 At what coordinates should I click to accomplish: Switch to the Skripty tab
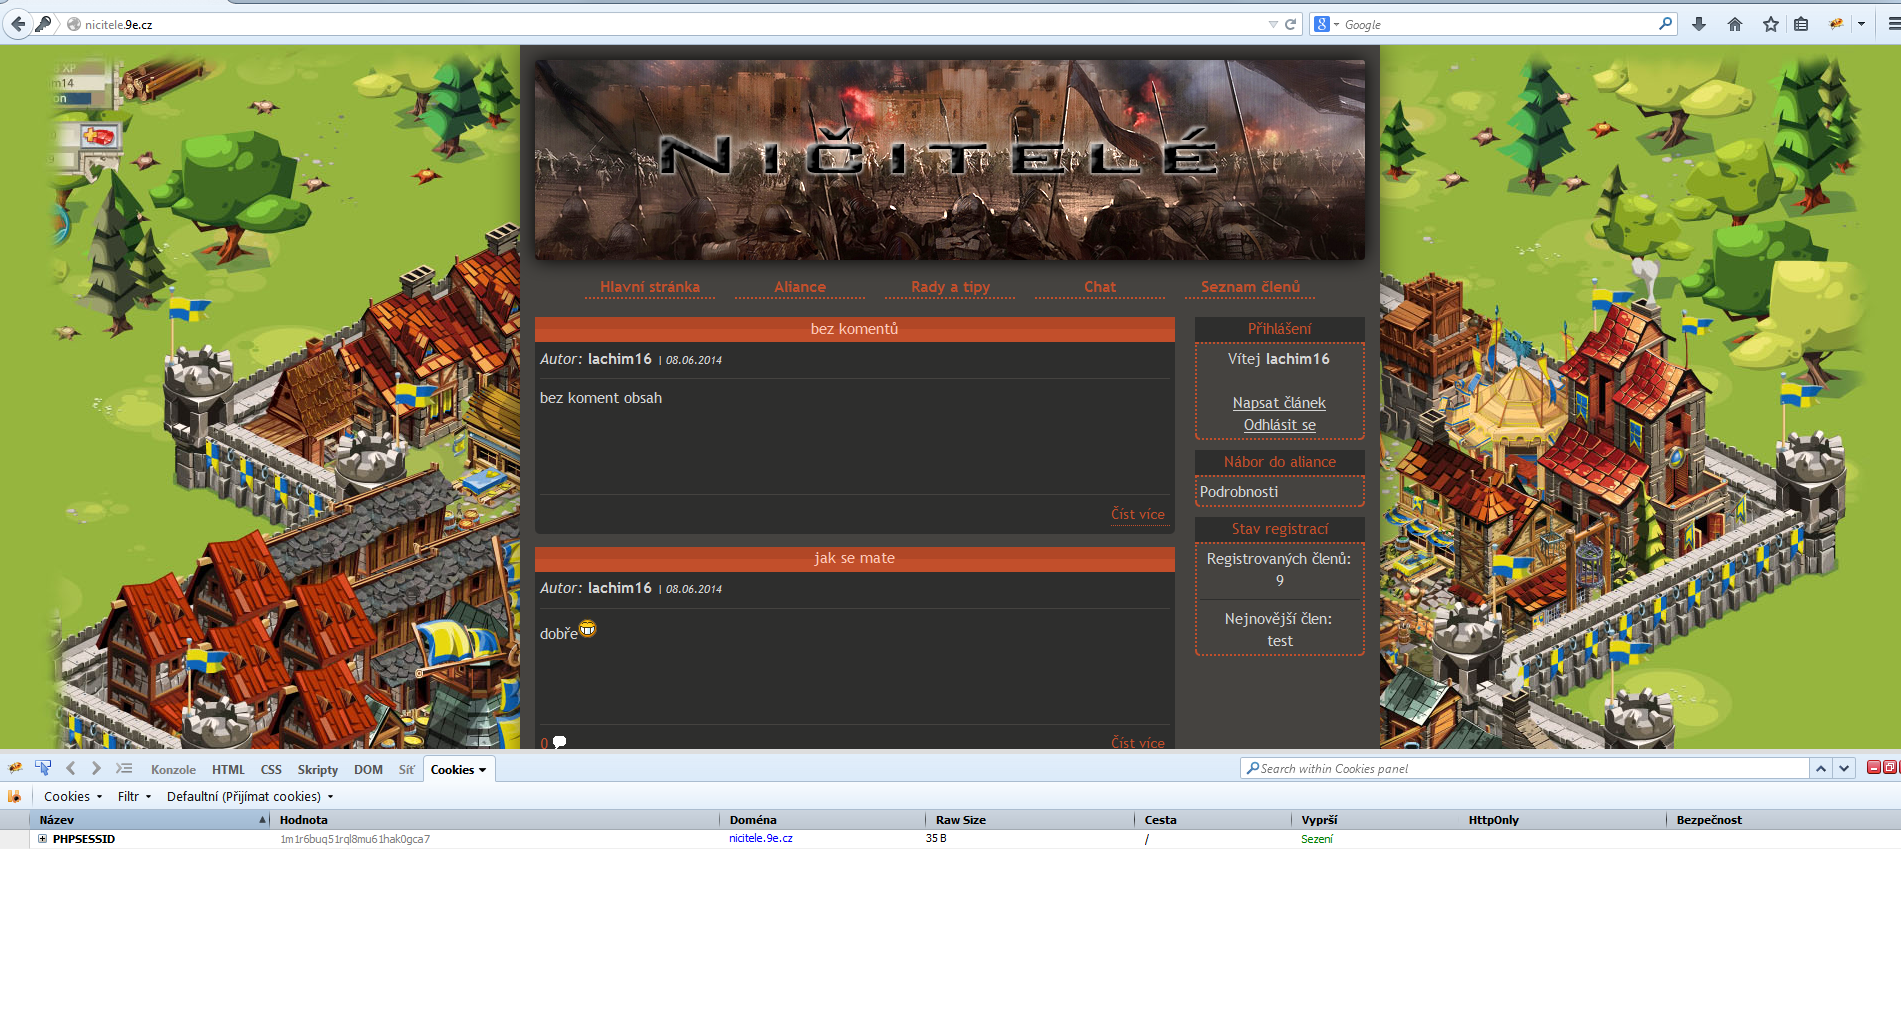click(x=318, y=770)
